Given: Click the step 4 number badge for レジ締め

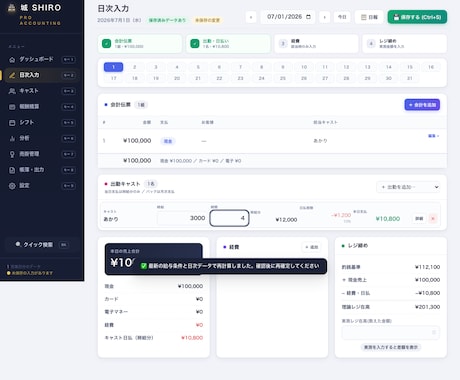Looking at the screenshot, I should (371, 44).
